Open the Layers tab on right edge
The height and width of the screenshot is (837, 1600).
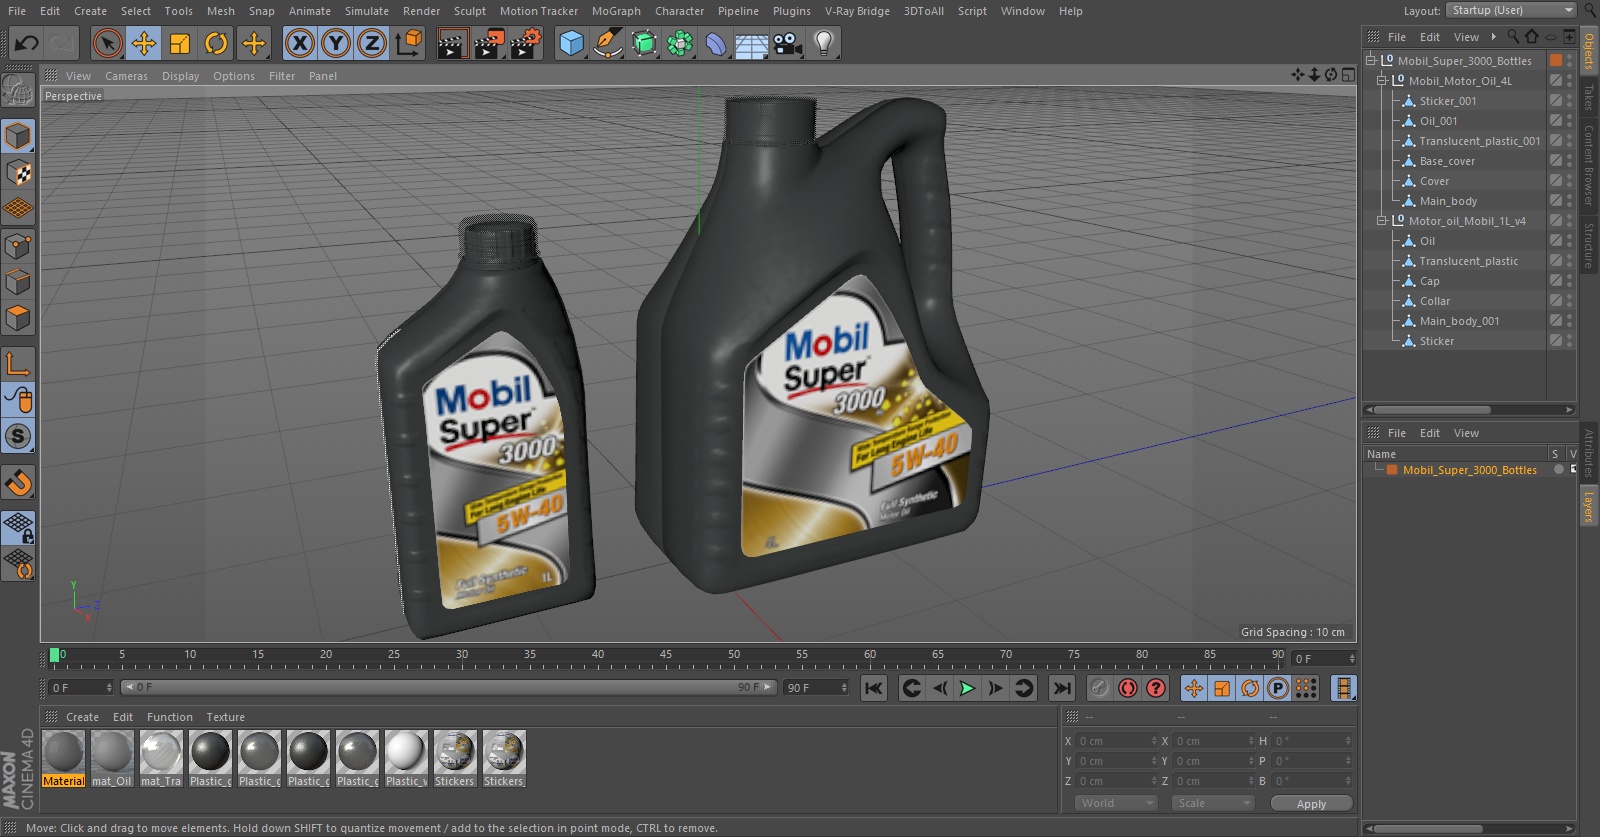1588,506
